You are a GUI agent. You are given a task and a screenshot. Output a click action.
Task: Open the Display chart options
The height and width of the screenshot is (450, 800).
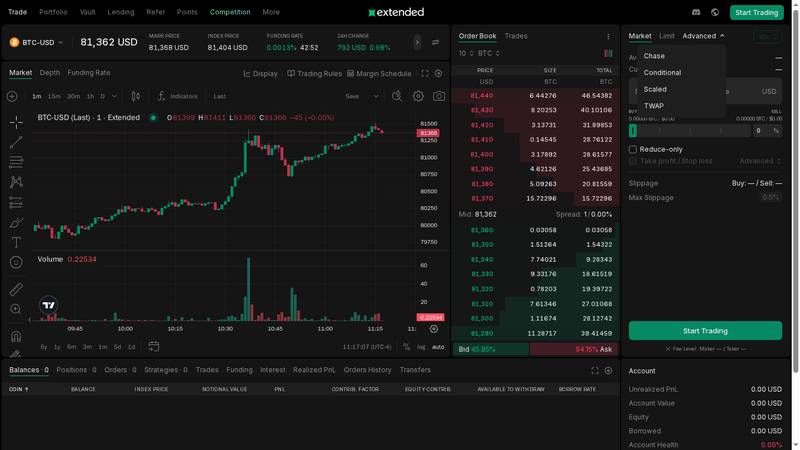[260, 73]
